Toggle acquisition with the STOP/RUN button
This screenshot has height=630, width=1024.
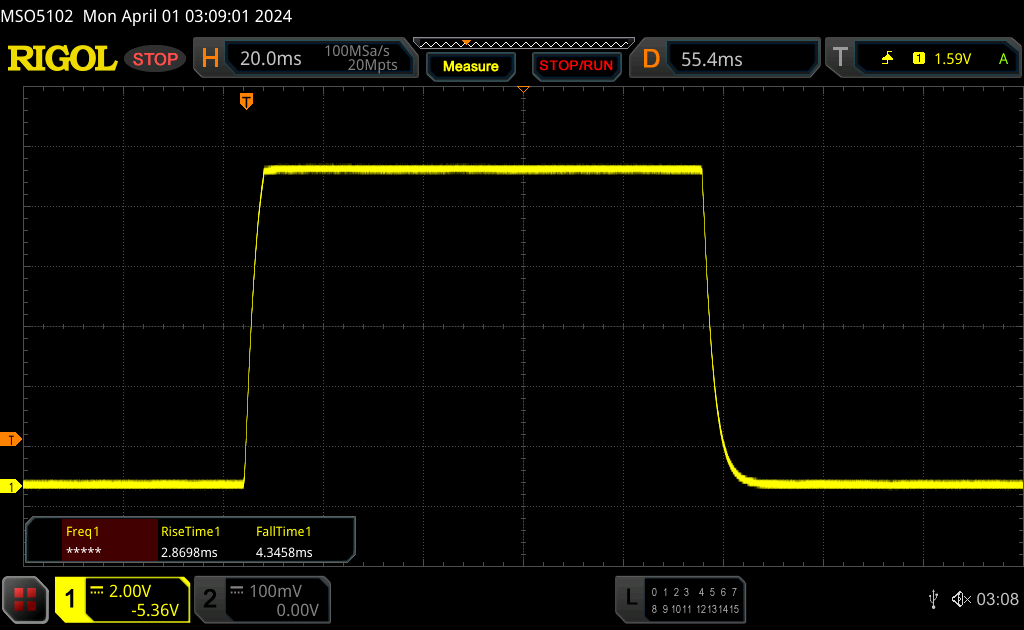(575, 66)
